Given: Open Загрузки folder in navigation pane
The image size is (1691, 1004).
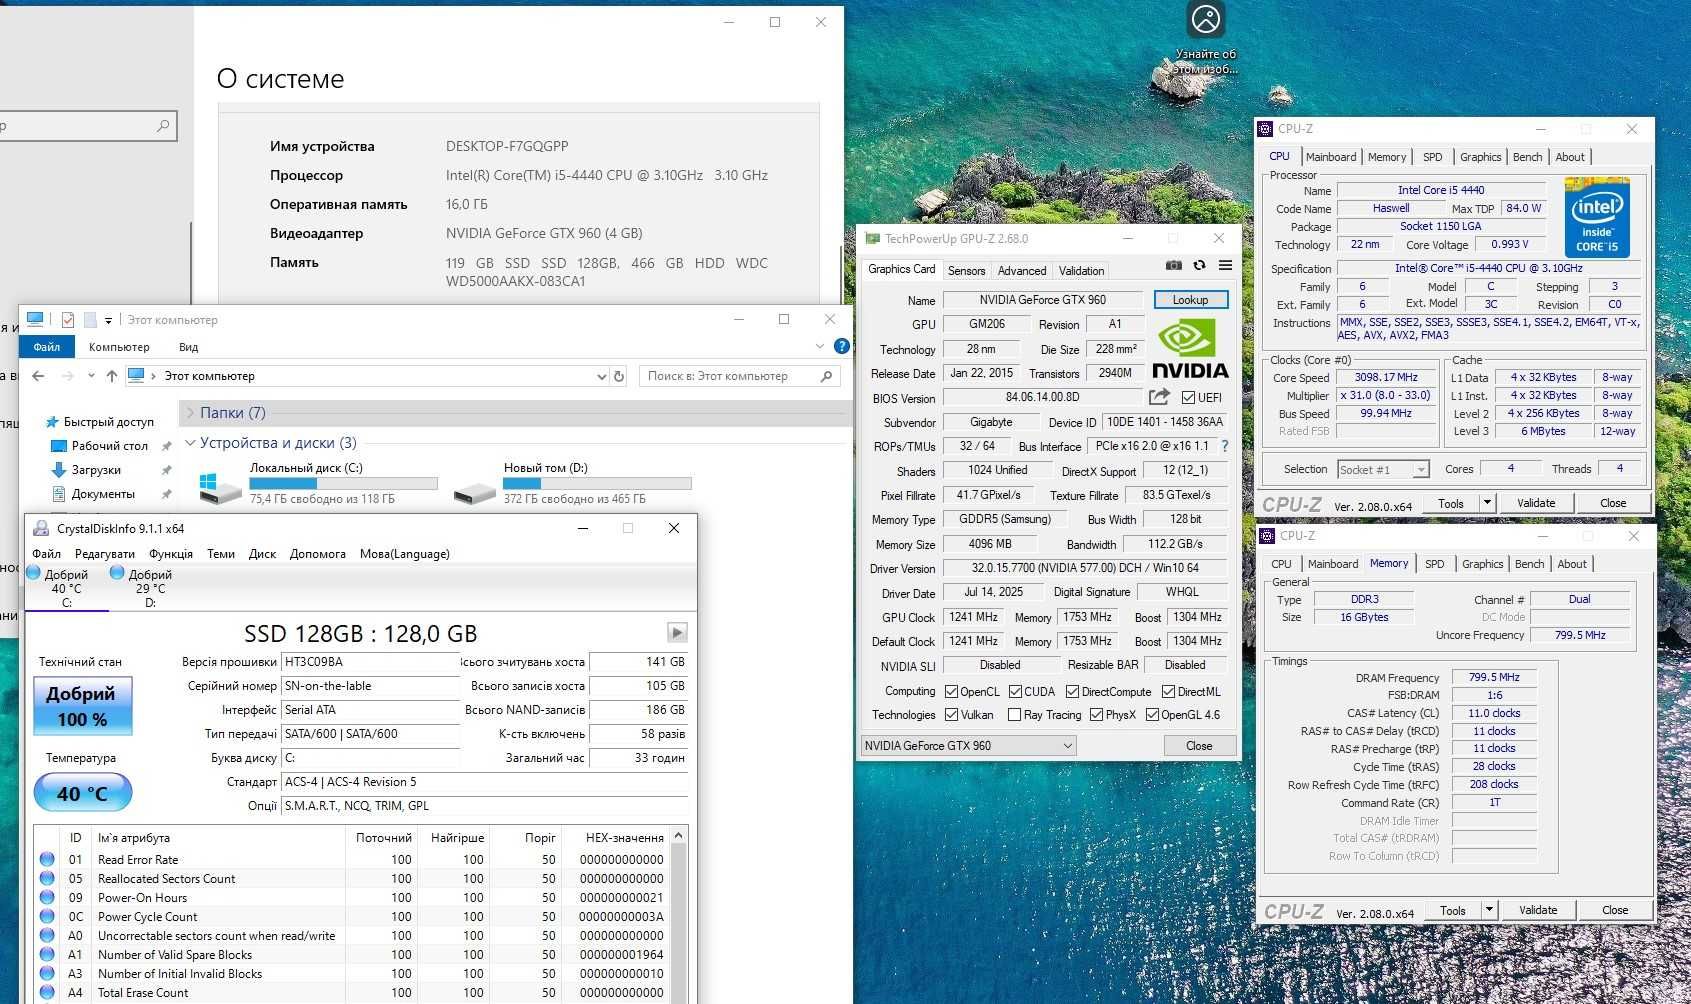Looking at the screenshot, I should (x=96, y=470).
